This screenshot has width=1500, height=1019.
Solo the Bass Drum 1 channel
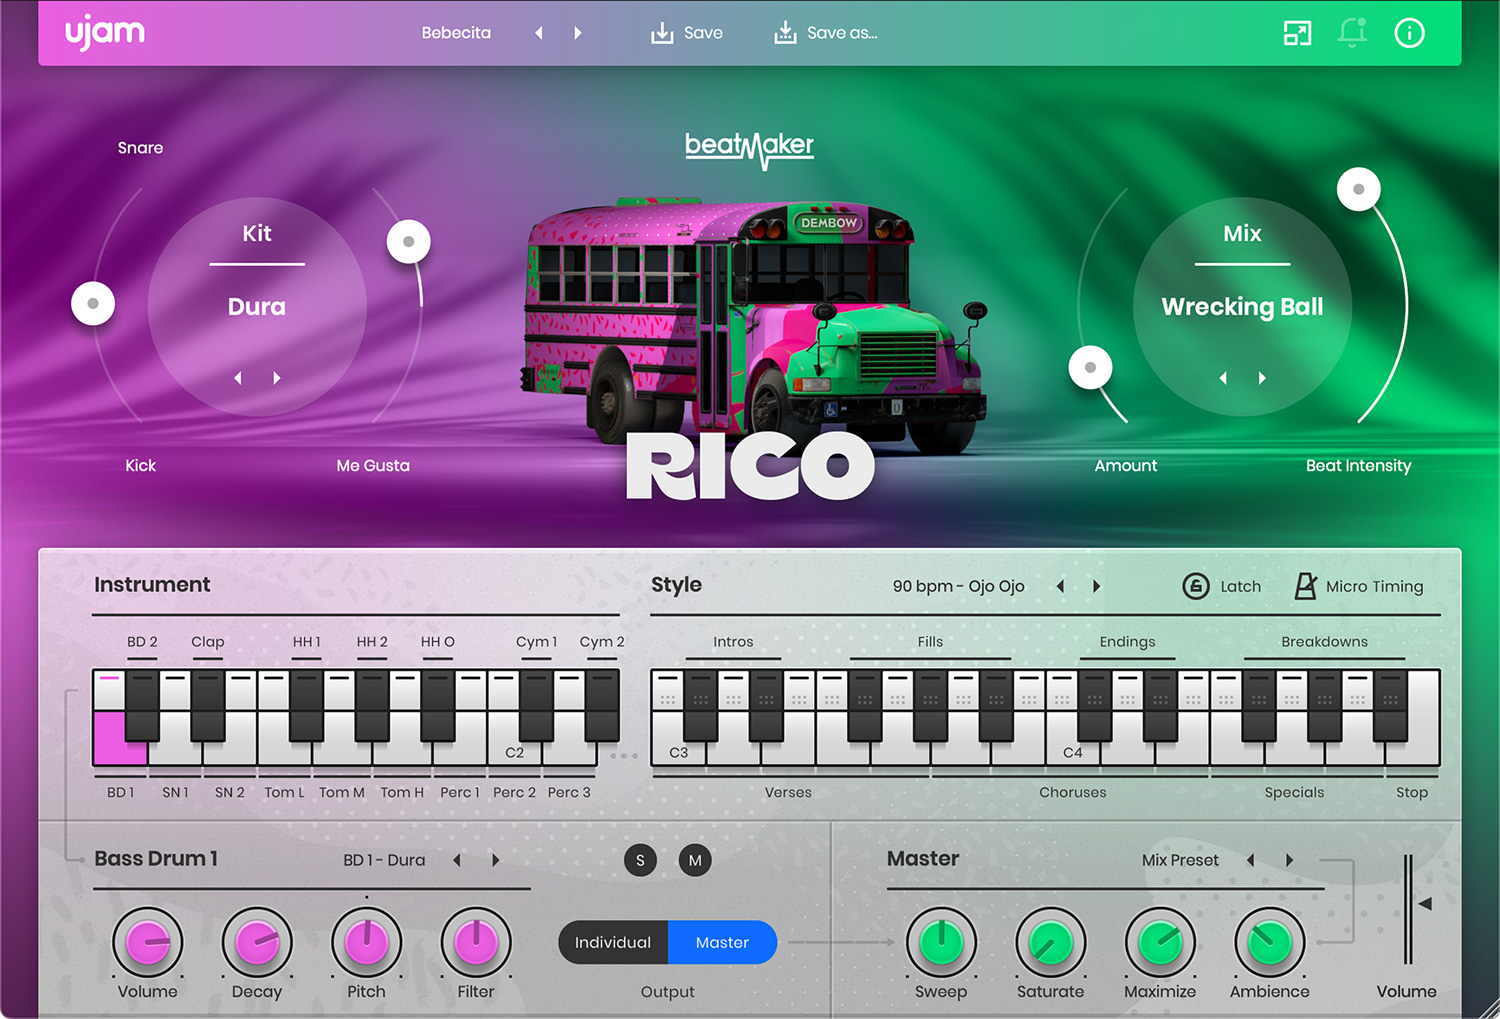pos(640,860)
